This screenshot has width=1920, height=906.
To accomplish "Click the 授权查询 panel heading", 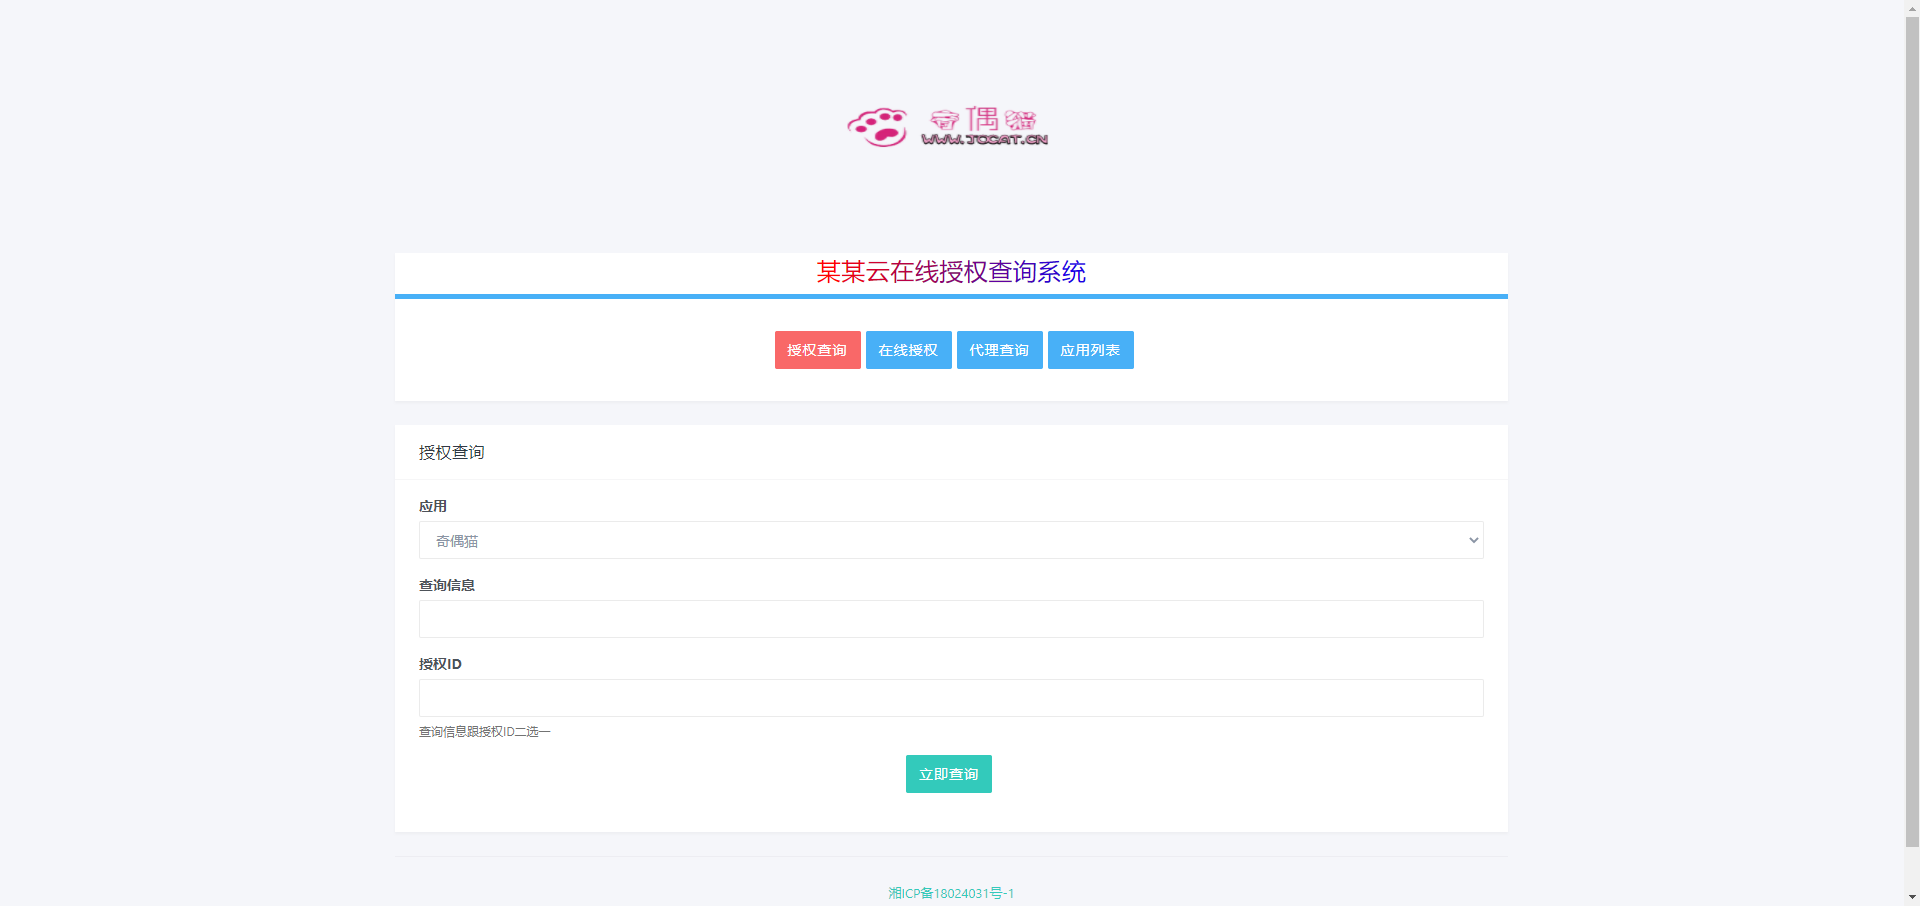I will pyautogui.click(x=451, y=452).
